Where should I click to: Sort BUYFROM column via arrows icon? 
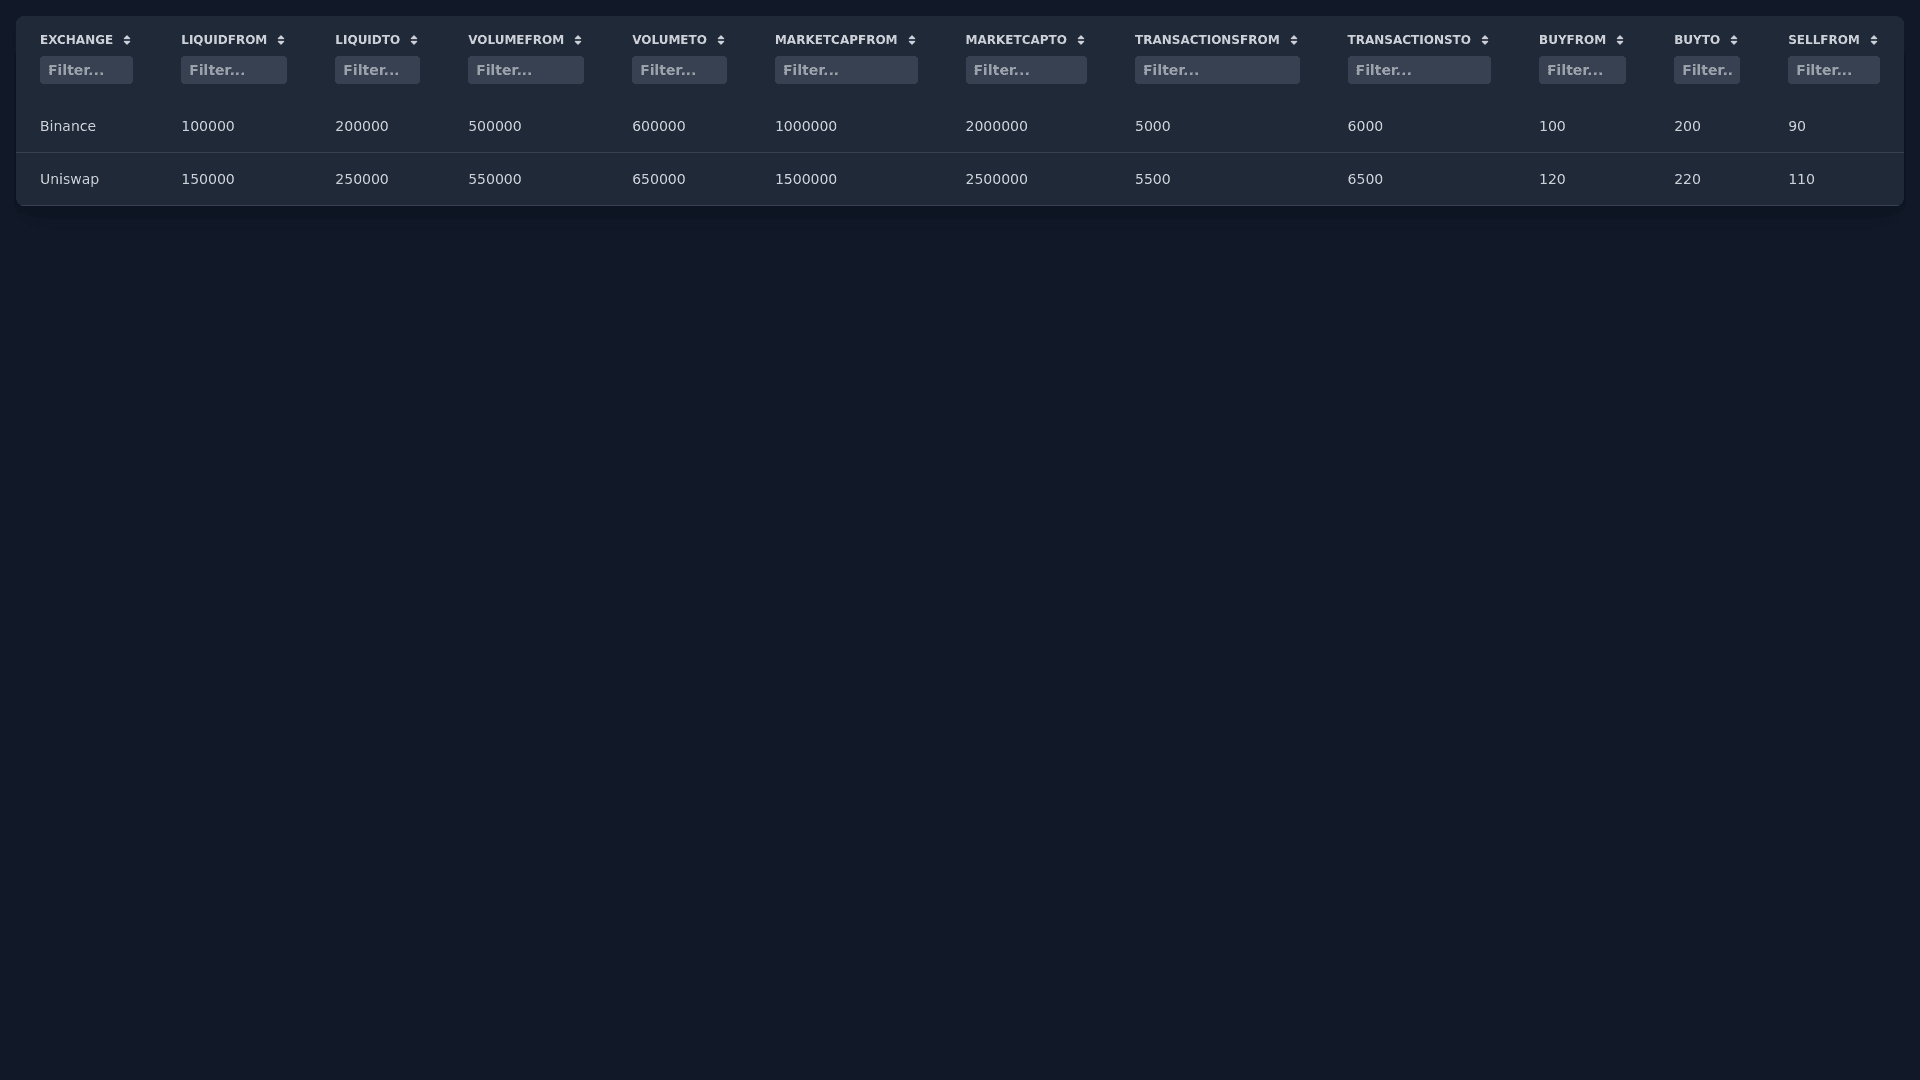[x=1620, y=40]
